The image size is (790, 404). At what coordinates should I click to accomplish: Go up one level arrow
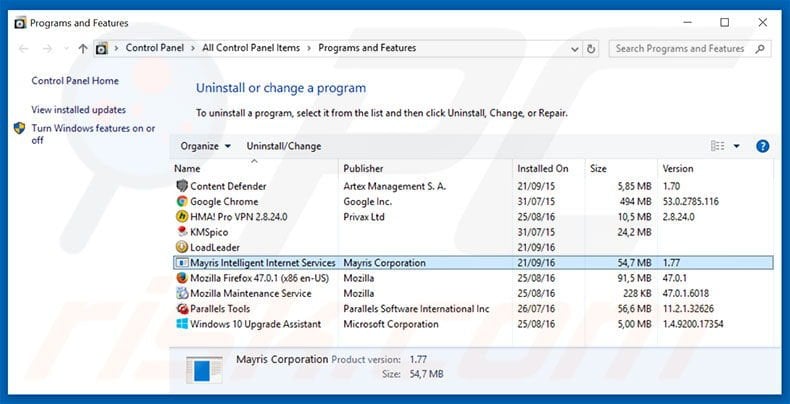(x=83, y=48)
